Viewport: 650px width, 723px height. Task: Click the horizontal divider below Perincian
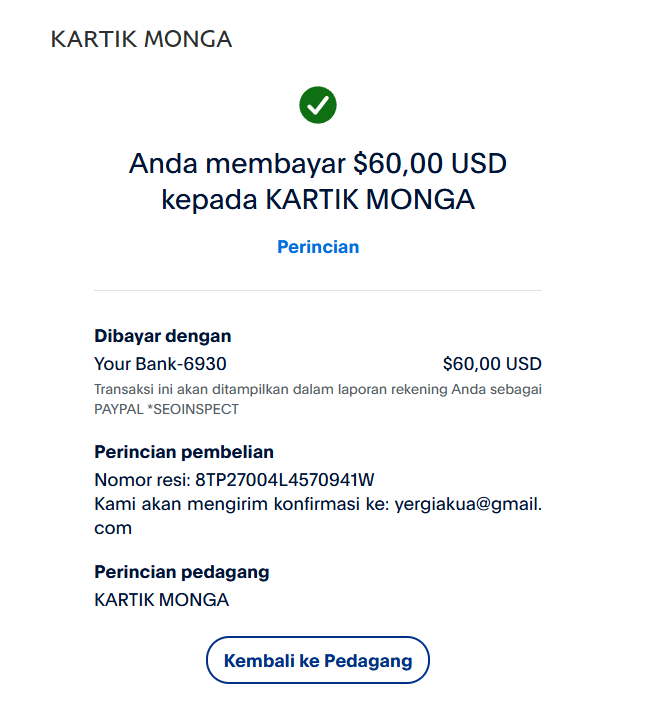[x=318, y=291]
